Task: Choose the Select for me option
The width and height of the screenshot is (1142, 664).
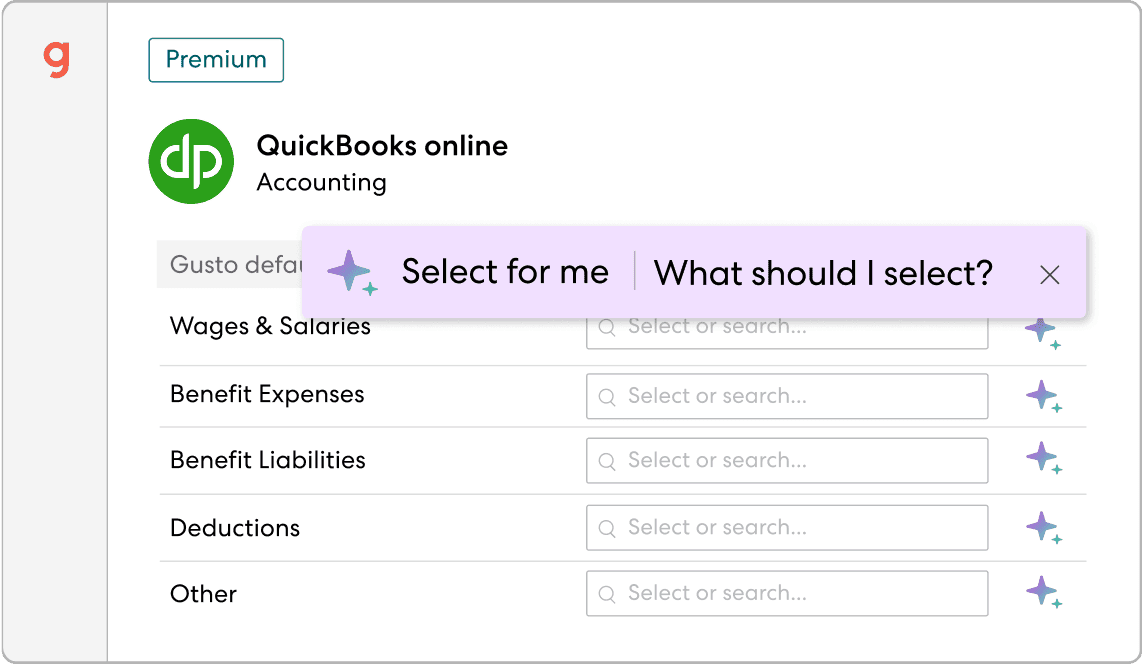Action: coord(505,272)
